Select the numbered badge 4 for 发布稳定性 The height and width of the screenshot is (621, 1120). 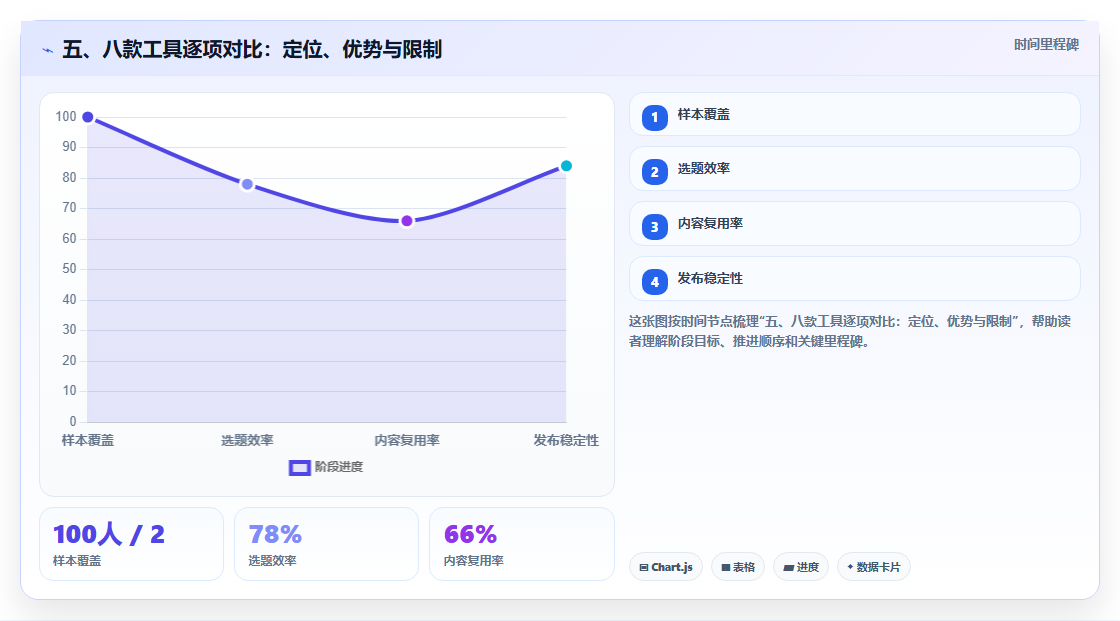coord(654,282)
